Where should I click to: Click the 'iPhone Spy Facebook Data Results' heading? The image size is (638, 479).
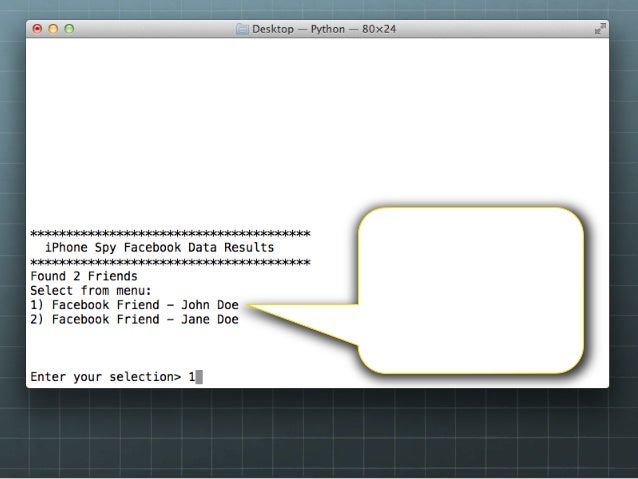click(160, 248)
